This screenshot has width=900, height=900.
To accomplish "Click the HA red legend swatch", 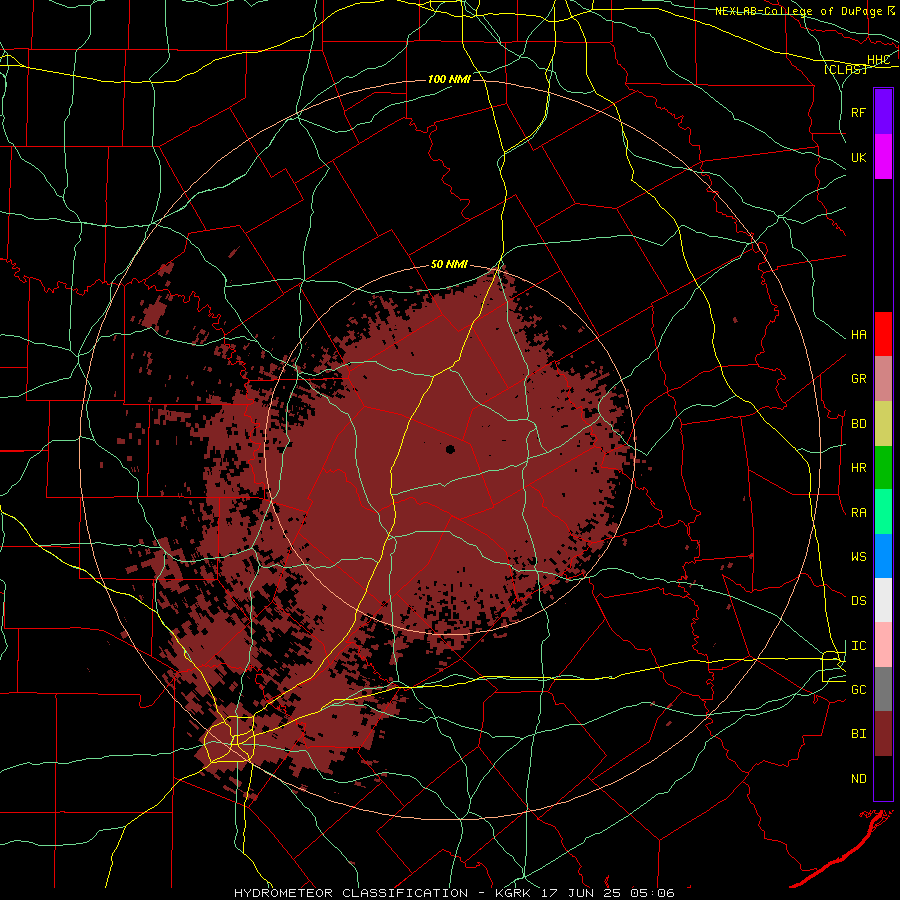I will [883, 334].
